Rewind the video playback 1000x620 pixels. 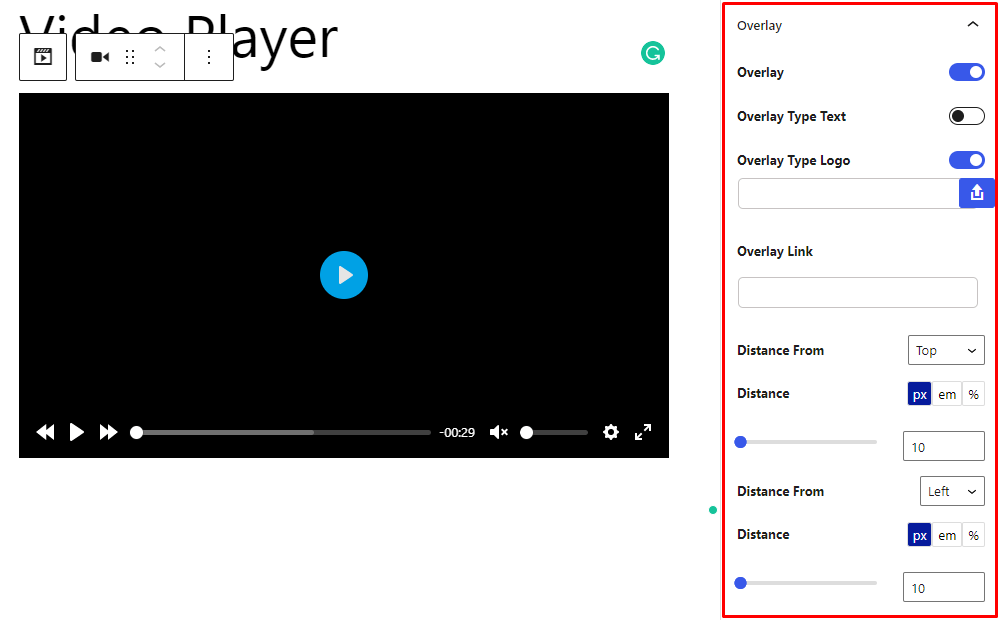(45, 432)
